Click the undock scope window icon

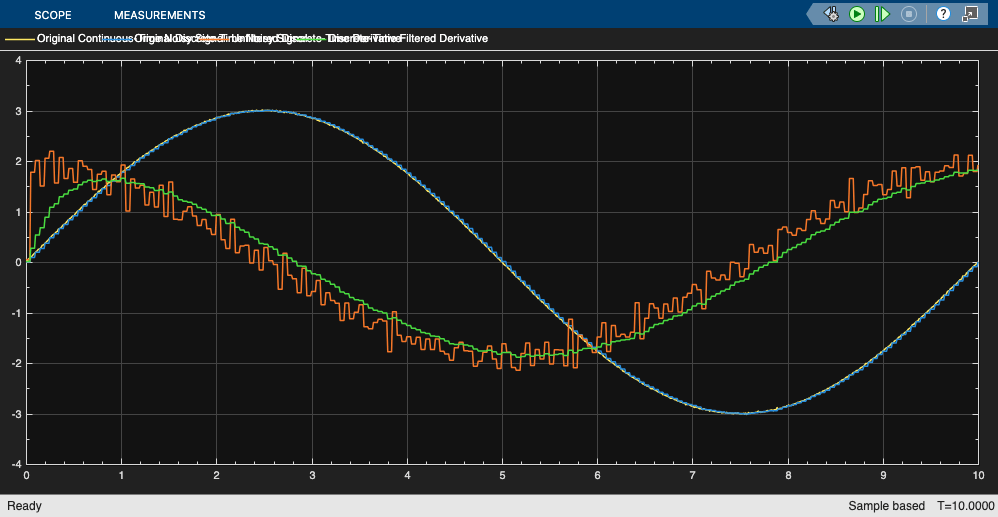(969, 14)
